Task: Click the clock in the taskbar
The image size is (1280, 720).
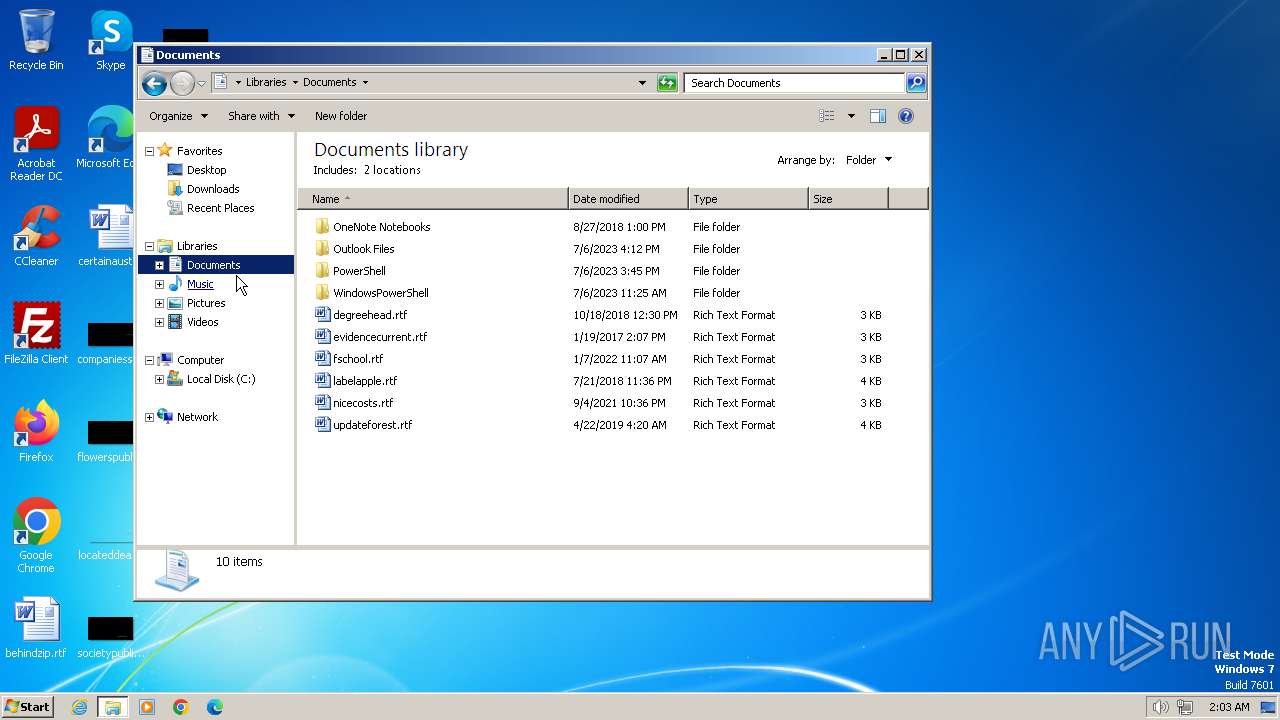Action: (1230, 707)
